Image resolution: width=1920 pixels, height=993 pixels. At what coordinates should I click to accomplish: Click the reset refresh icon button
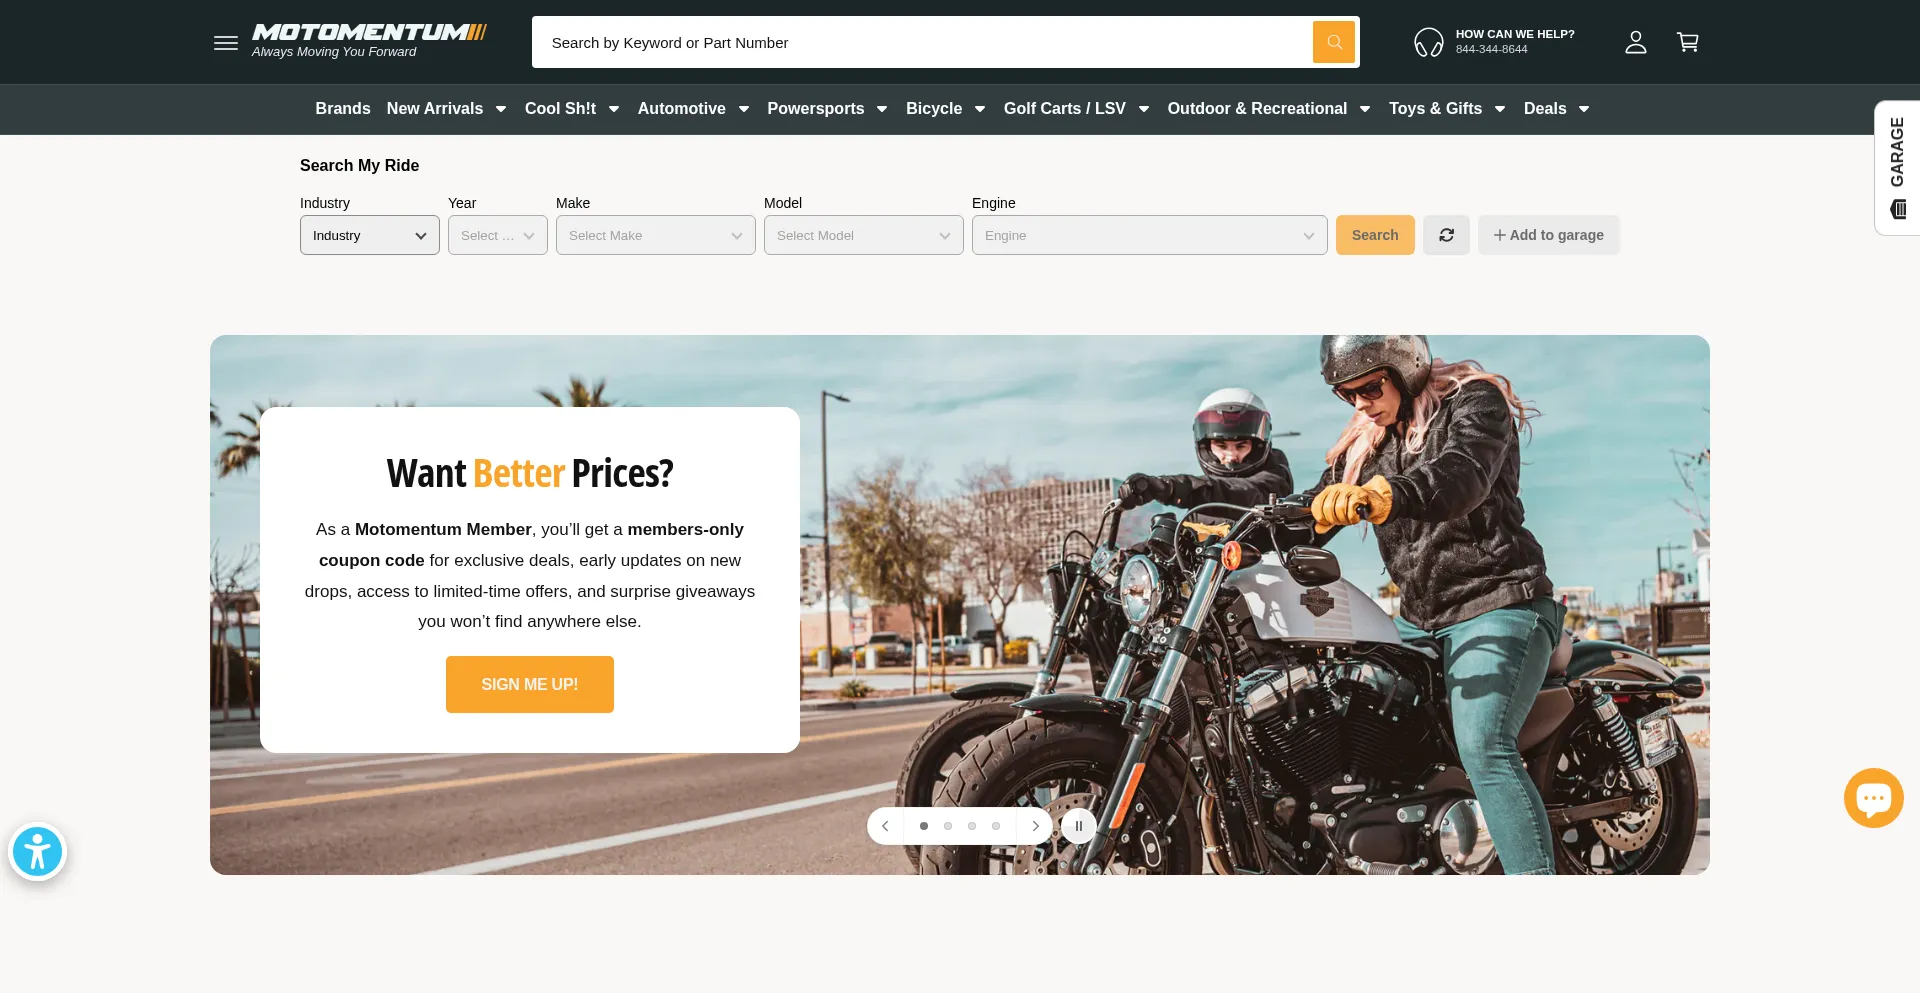[1446, 235]
